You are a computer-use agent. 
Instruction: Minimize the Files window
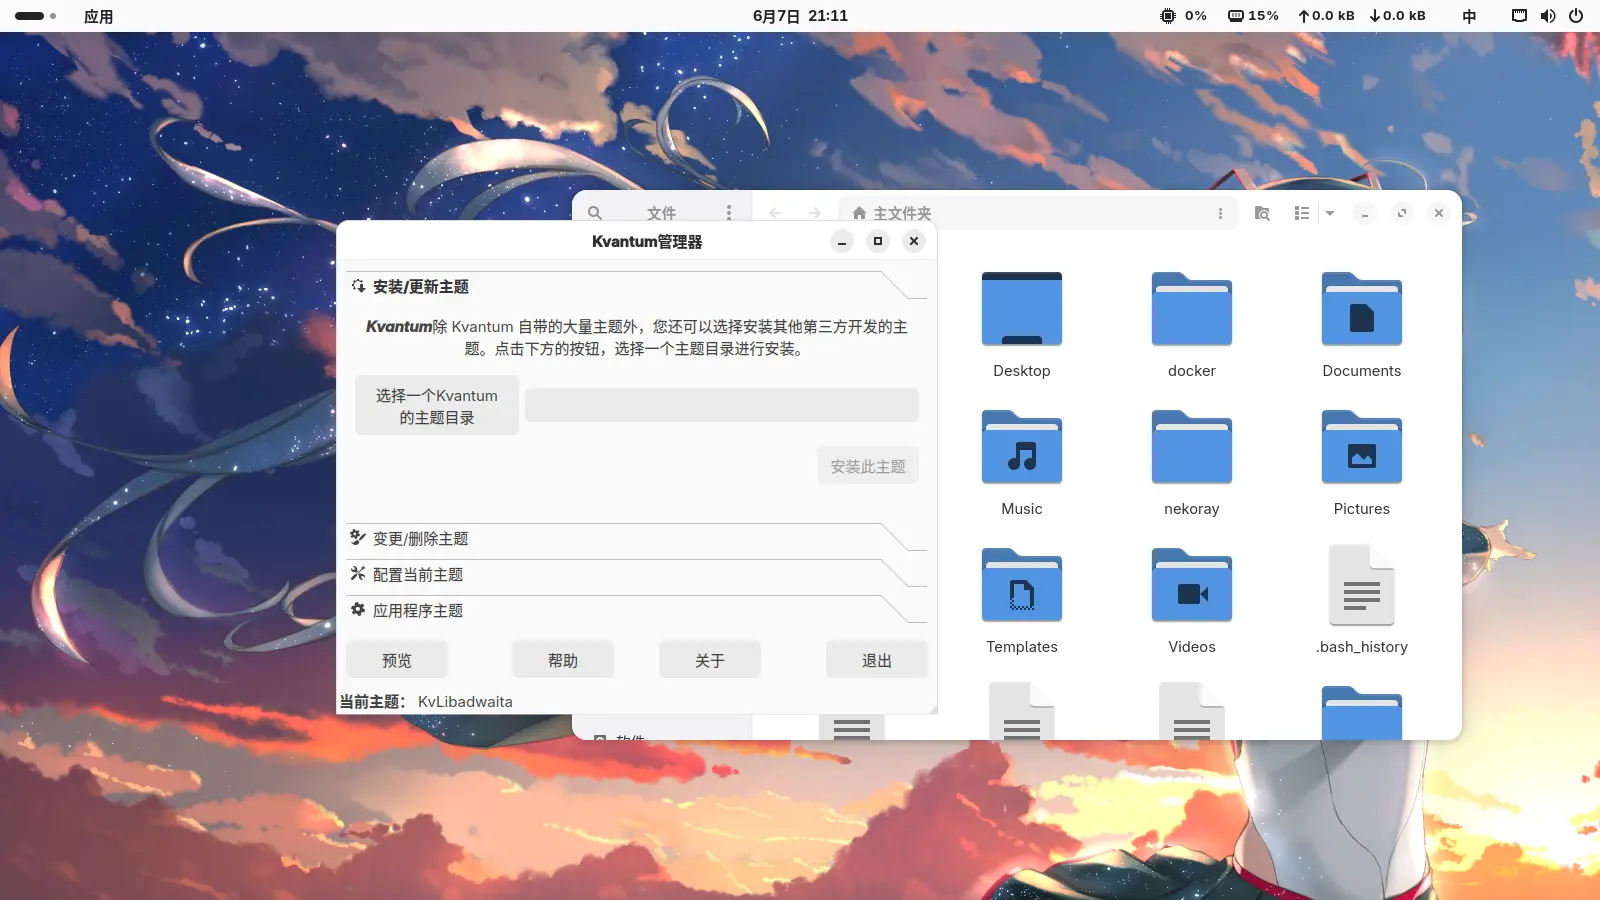point(1365,213)
